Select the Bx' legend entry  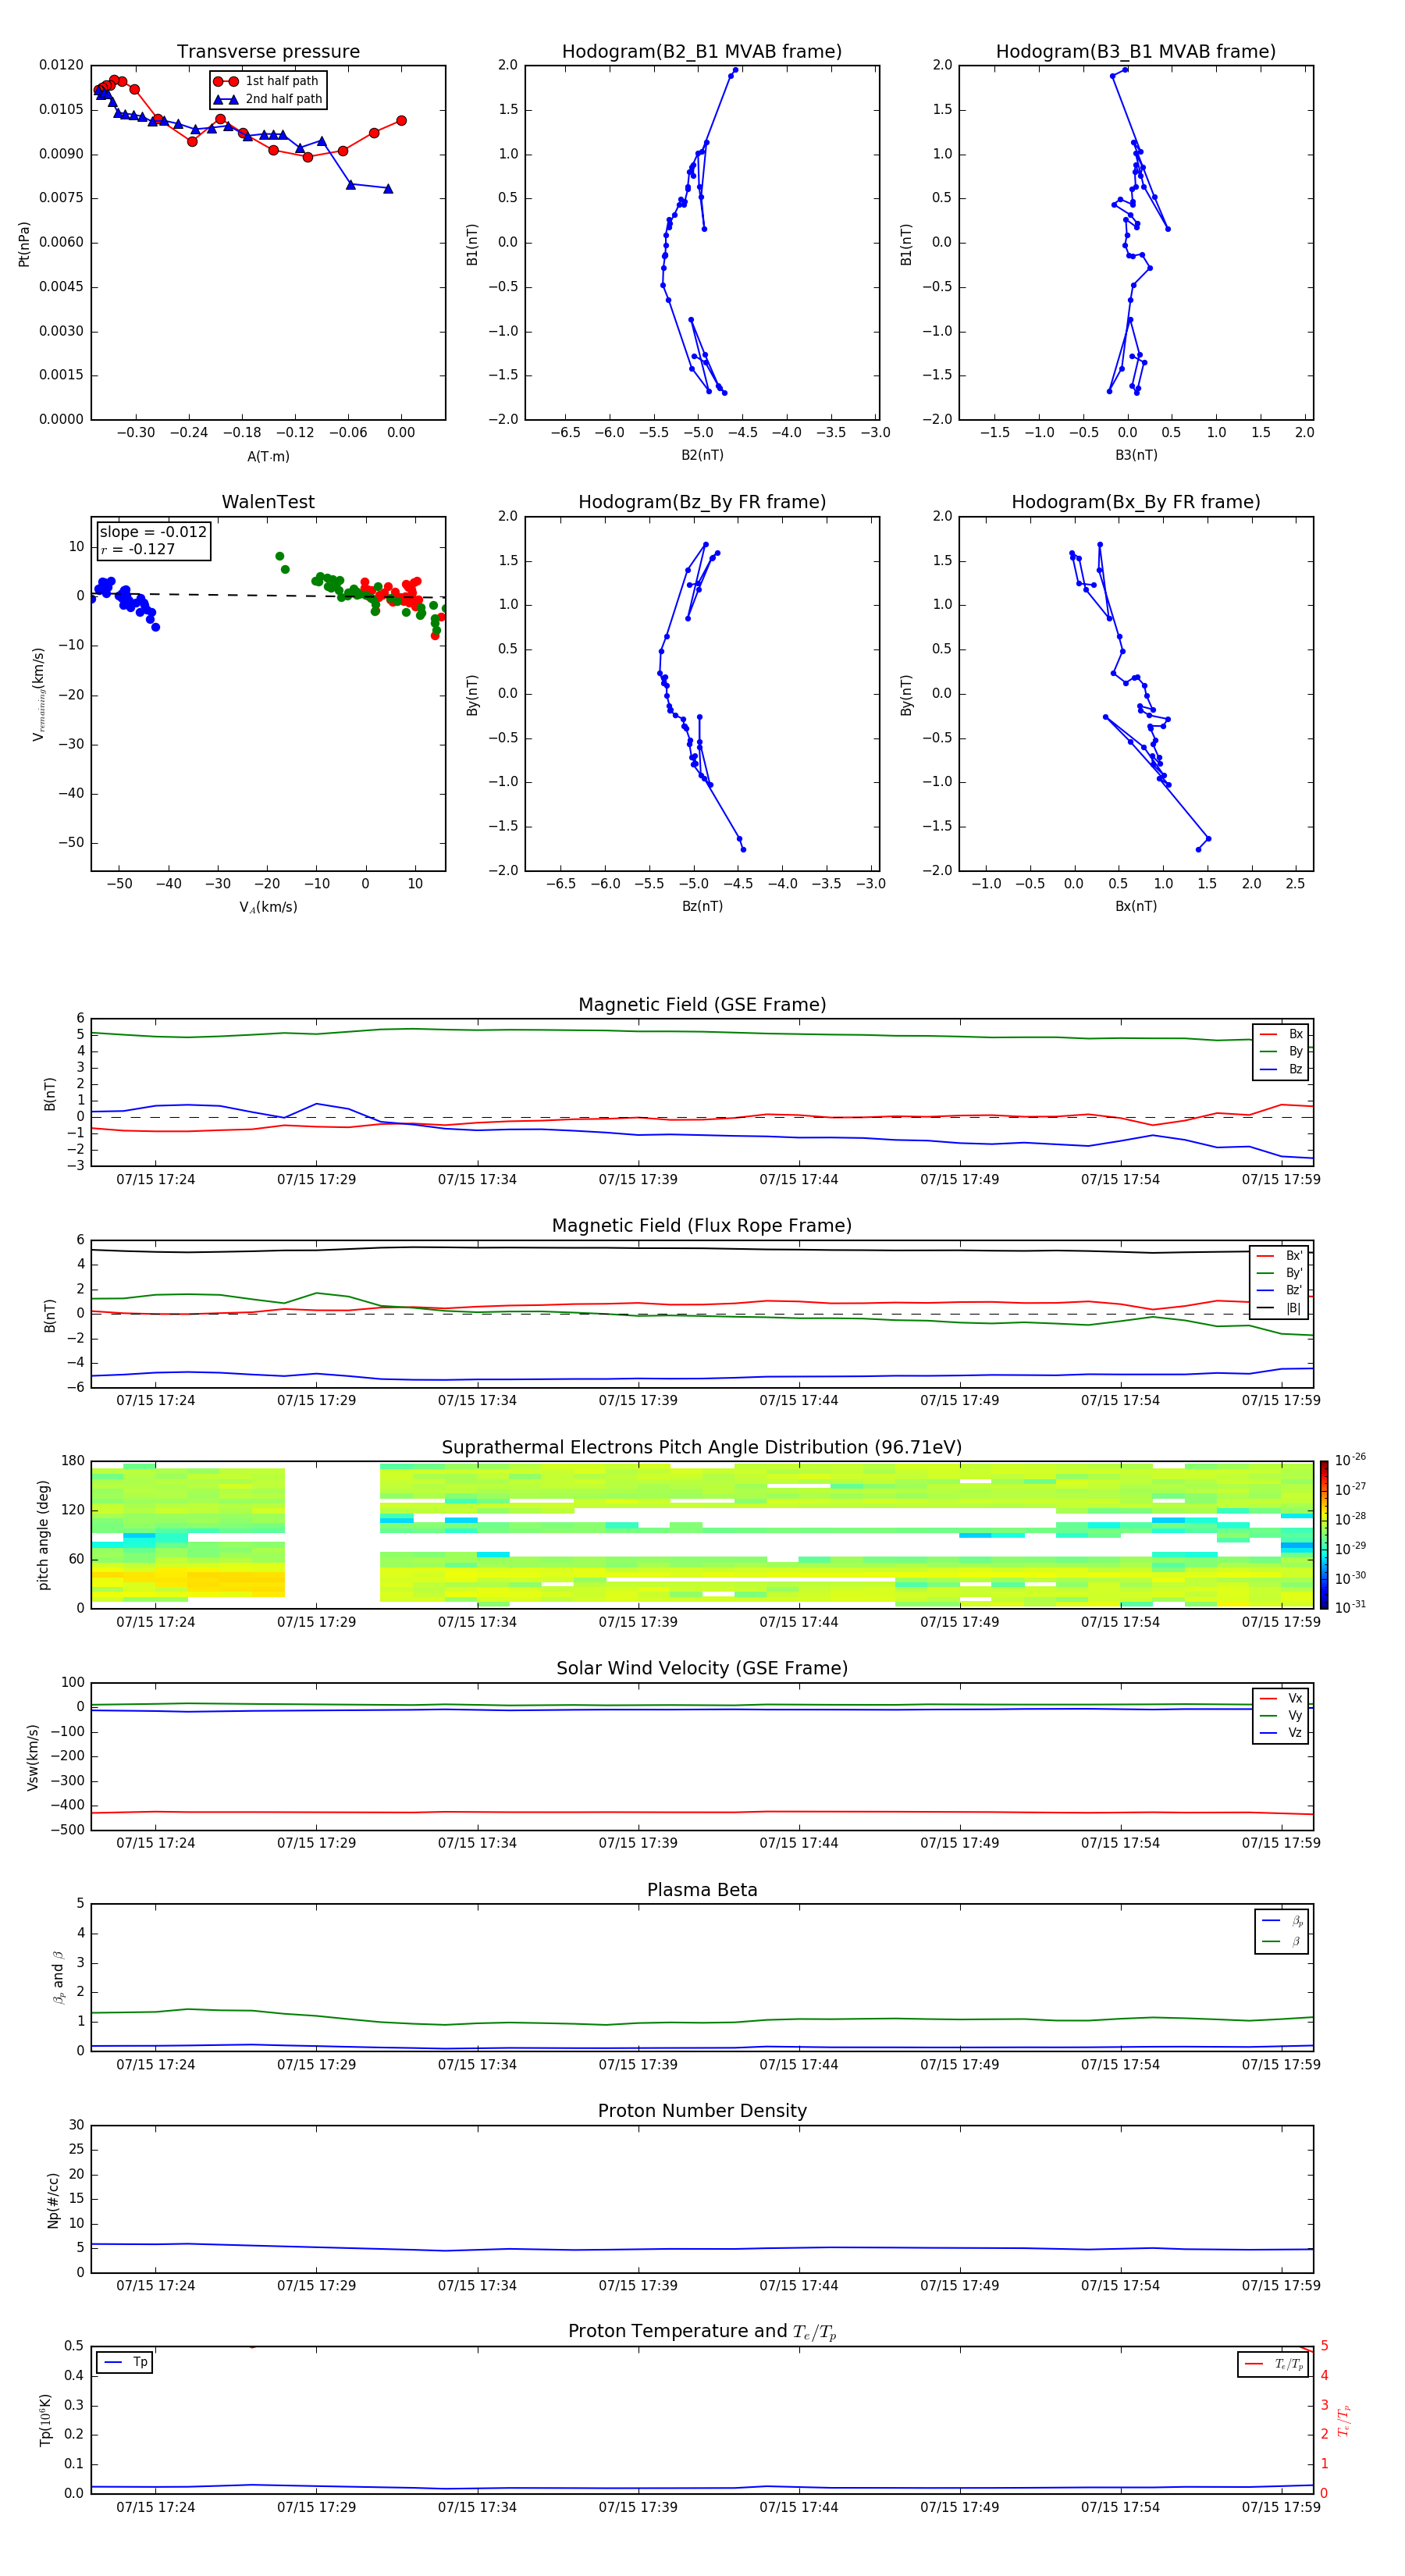point(1280,1256)
